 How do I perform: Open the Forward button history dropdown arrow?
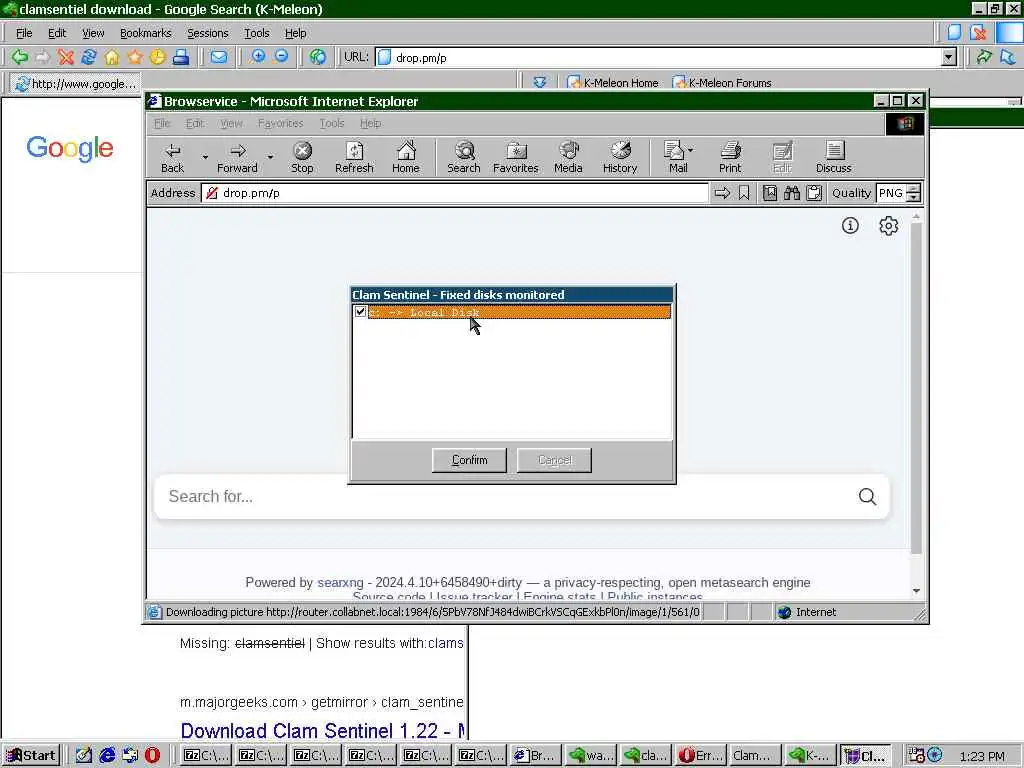tap(270, 157)
